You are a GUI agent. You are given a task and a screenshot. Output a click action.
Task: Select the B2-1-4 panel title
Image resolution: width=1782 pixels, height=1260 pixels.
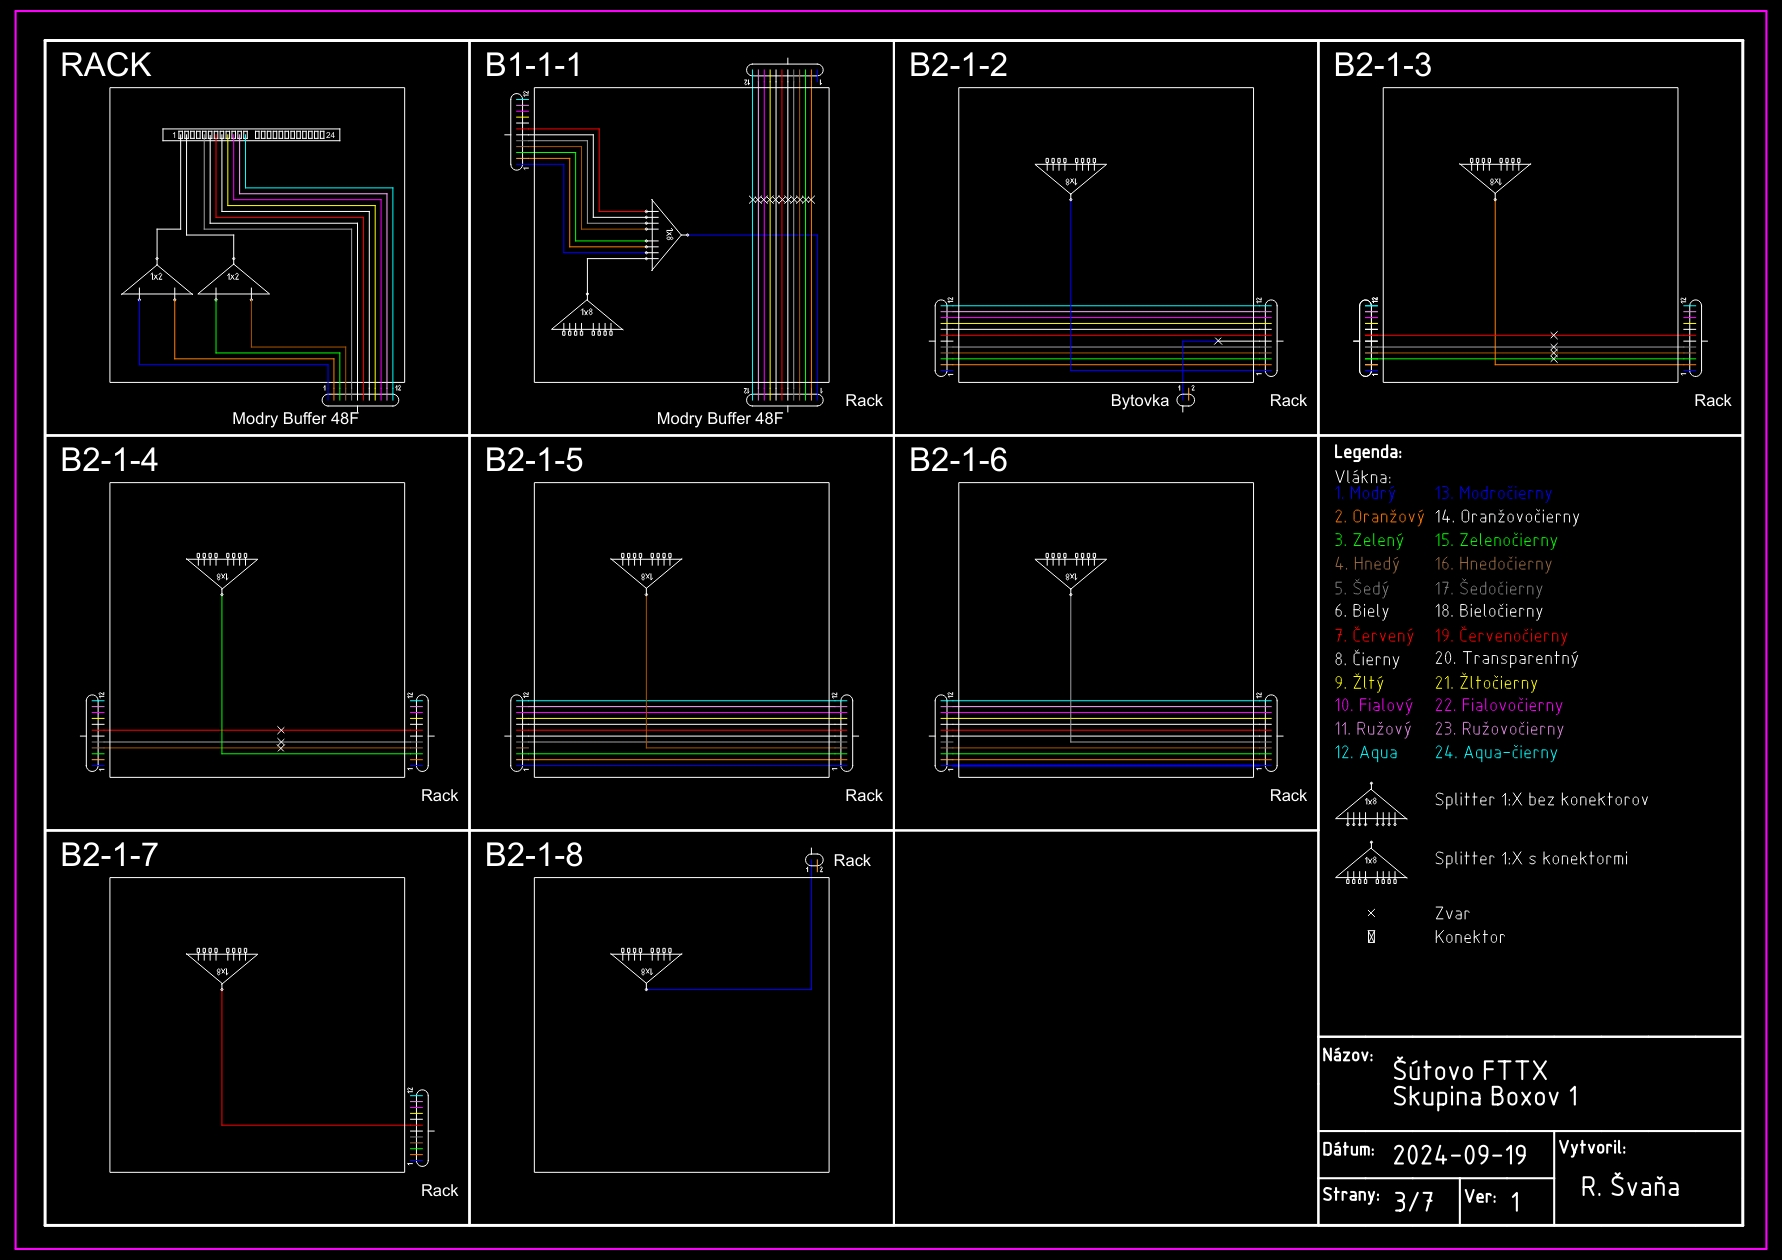pyautogui.click(x=109, y=460)
